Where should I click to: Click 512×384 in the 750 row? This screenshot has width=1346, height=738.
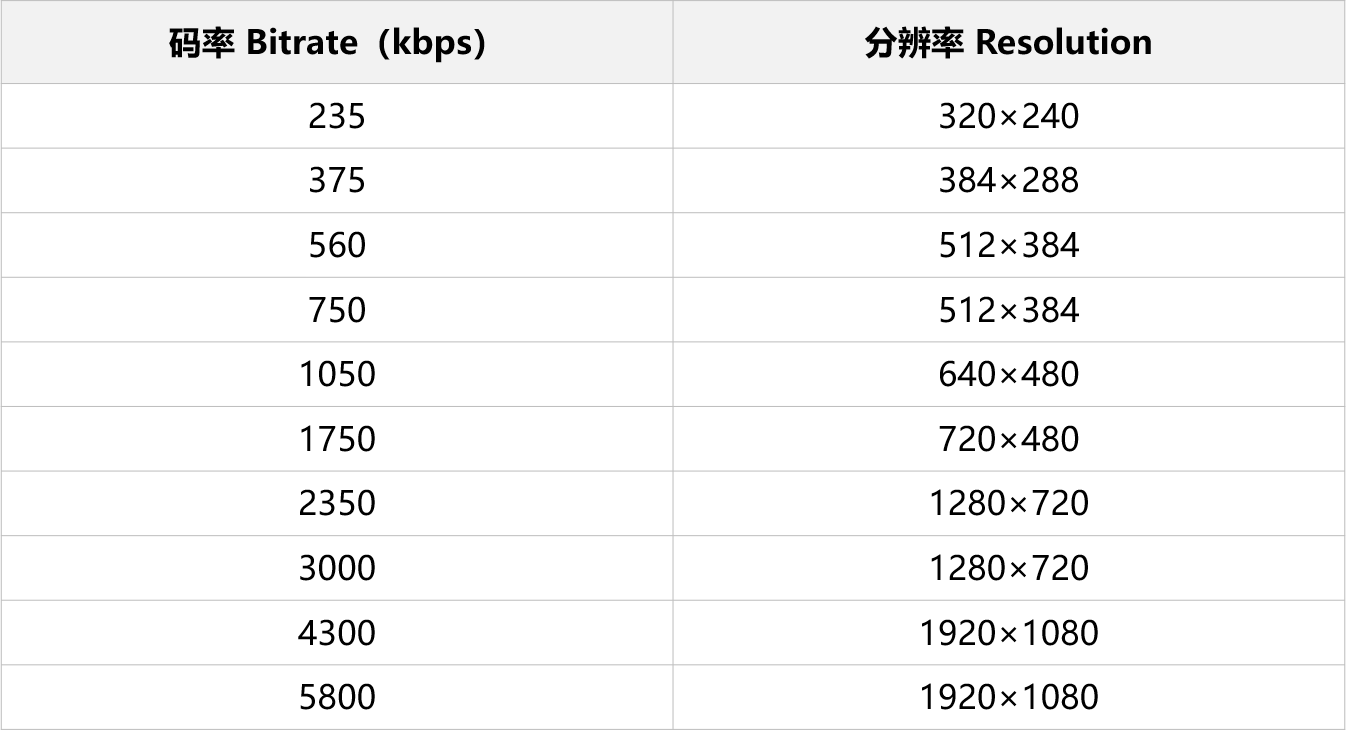1008,310
